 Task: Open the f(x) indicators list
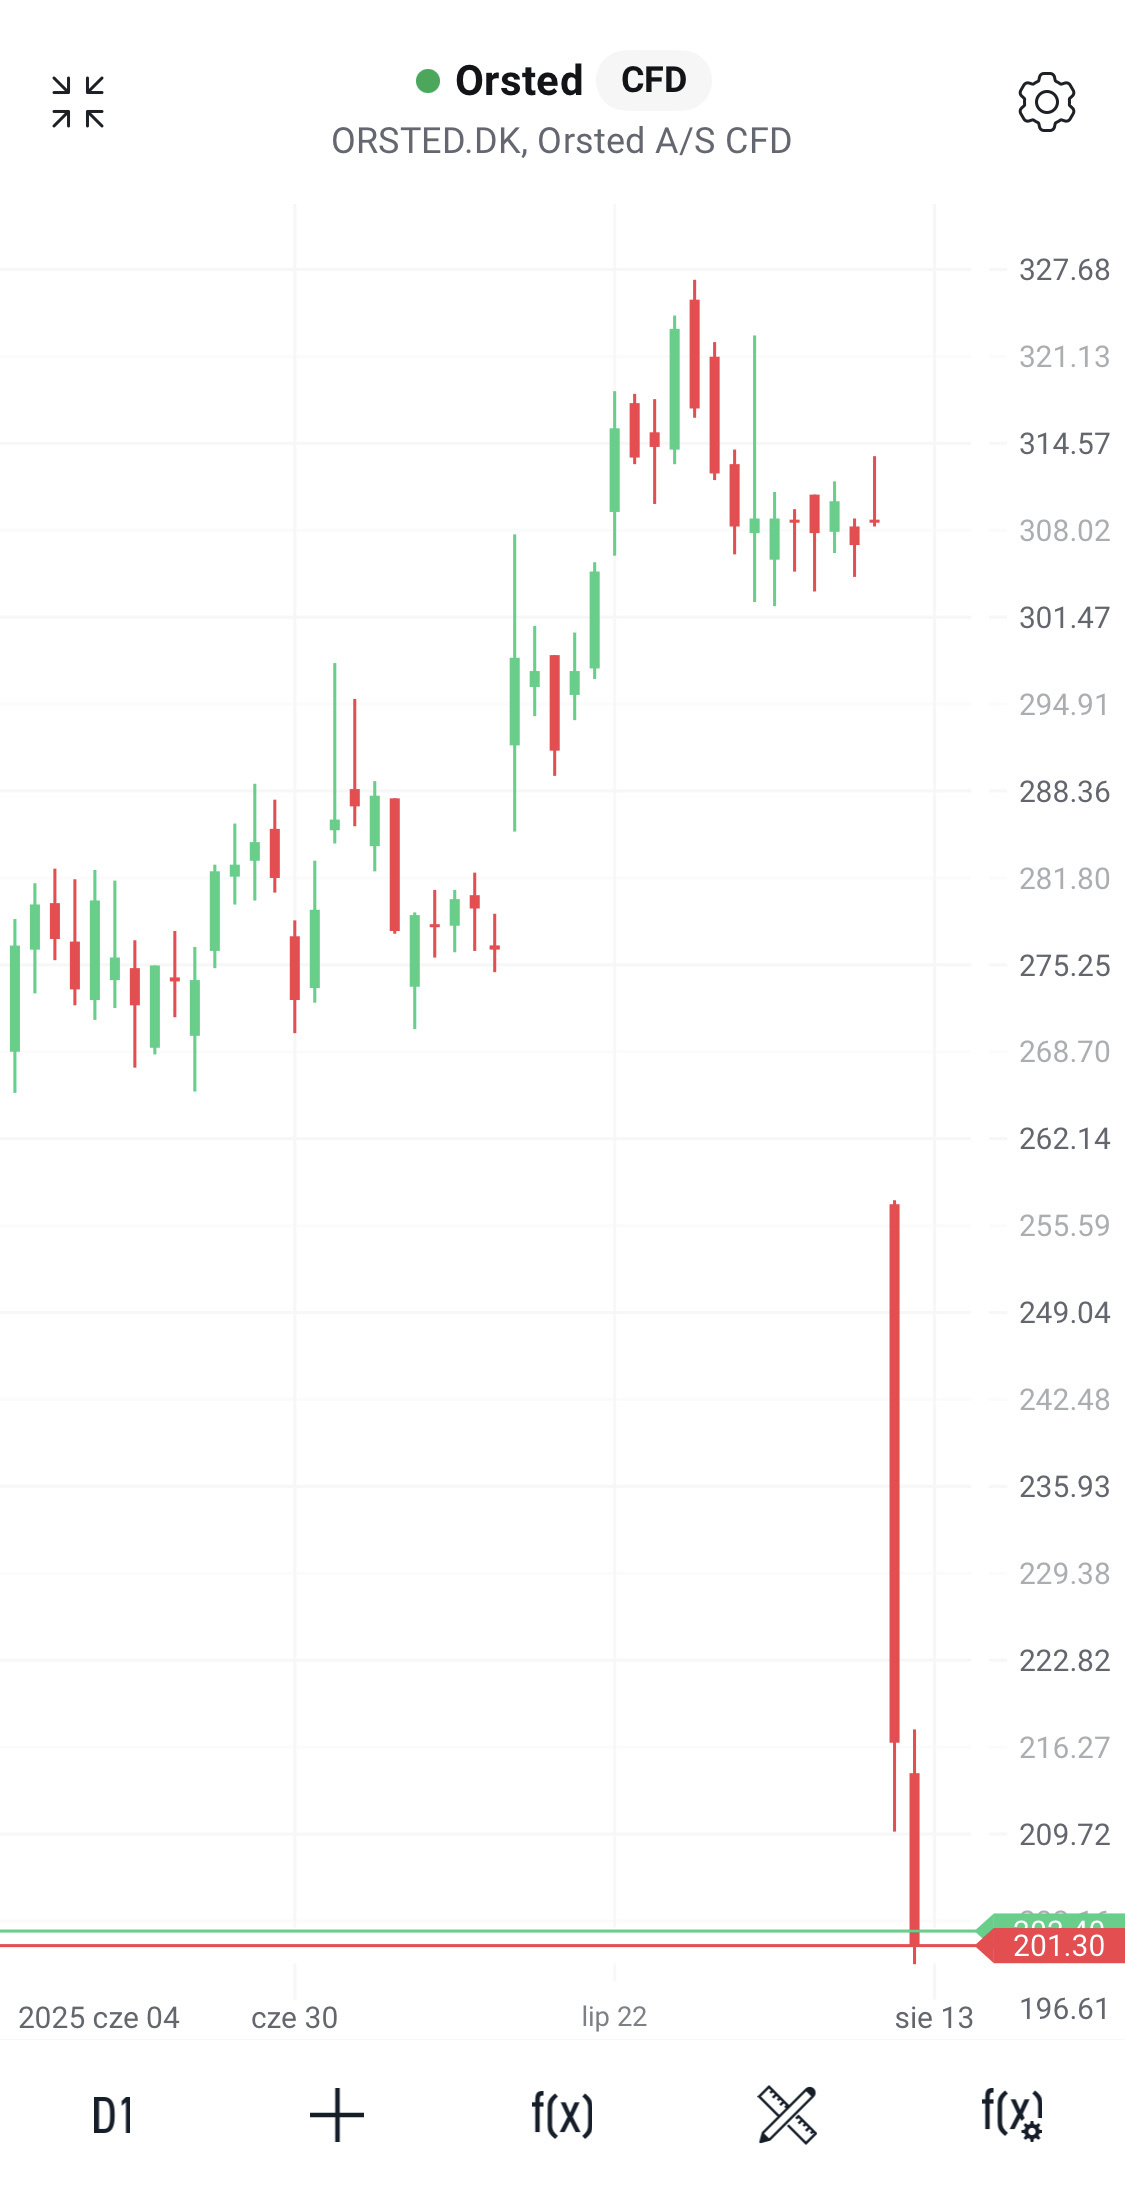(x=562, y=2114)
